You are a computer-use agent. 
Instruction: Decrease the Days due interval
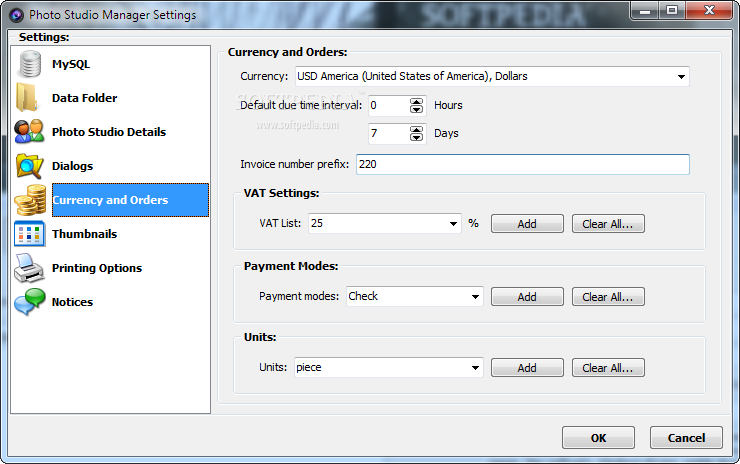(416, 137)
